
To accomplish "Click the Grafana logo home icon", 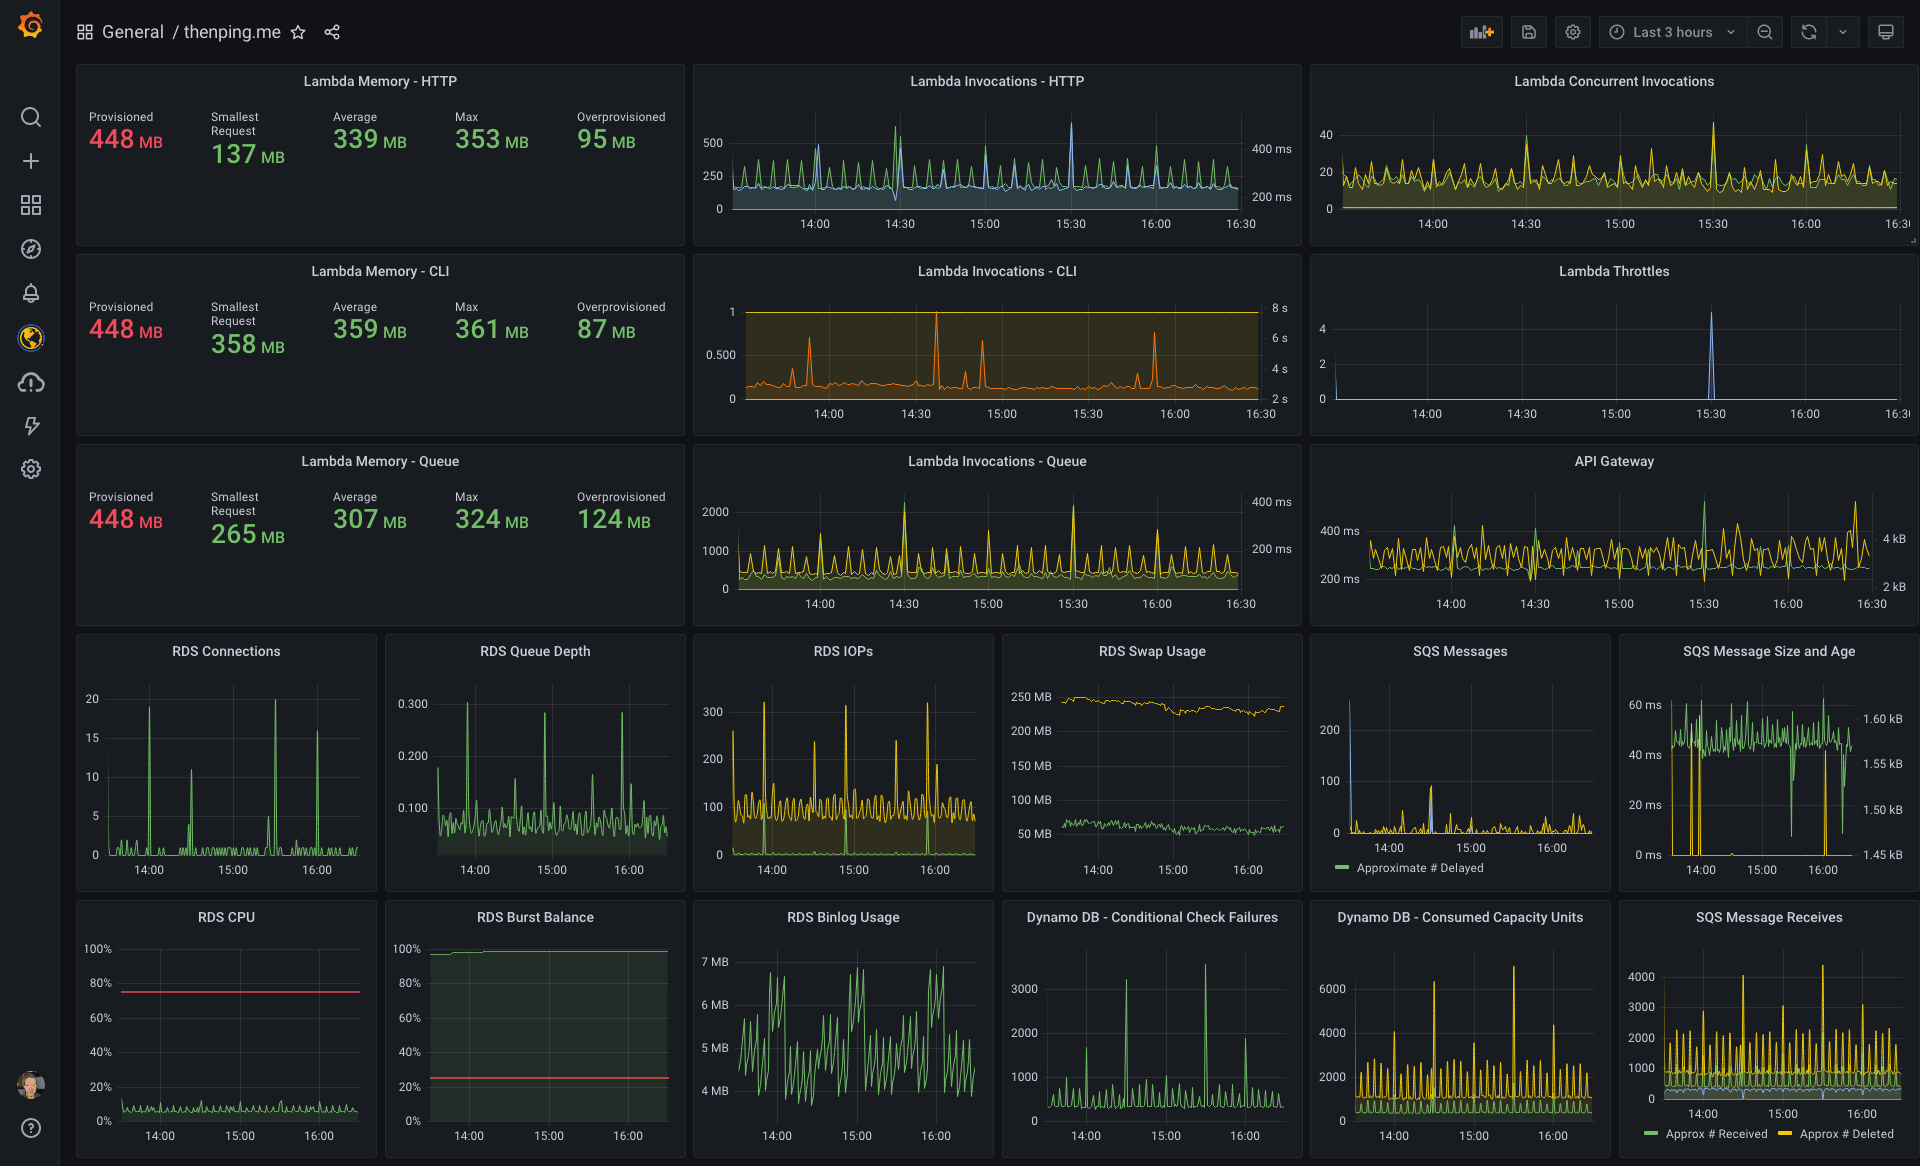I will pos(30,25).
